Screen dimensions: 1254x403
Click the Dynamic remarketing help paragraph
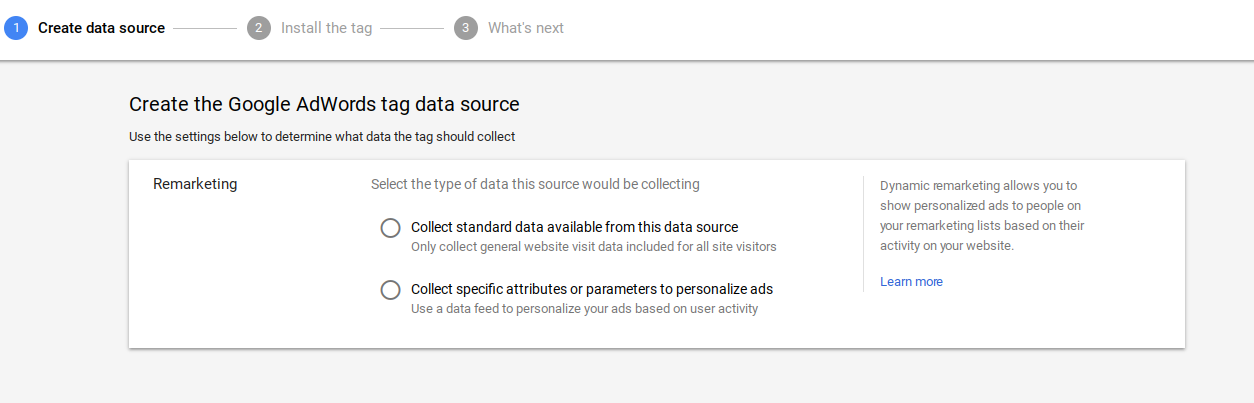click(981, 215)
